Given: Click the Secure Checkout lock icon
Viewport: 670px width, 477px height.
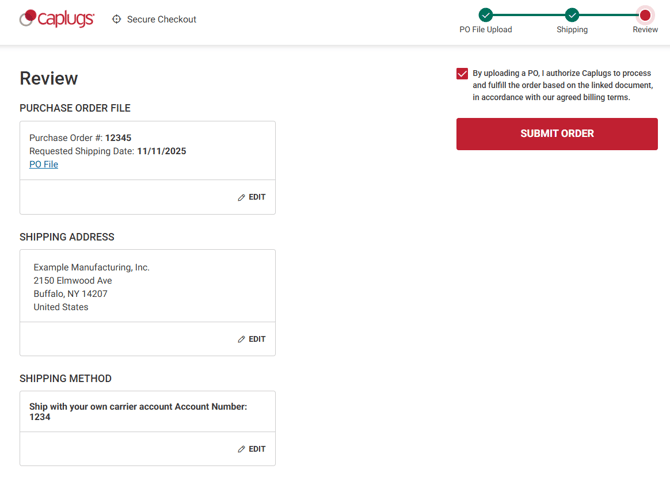Looking at the screenshot, I should tap(117, 19).
